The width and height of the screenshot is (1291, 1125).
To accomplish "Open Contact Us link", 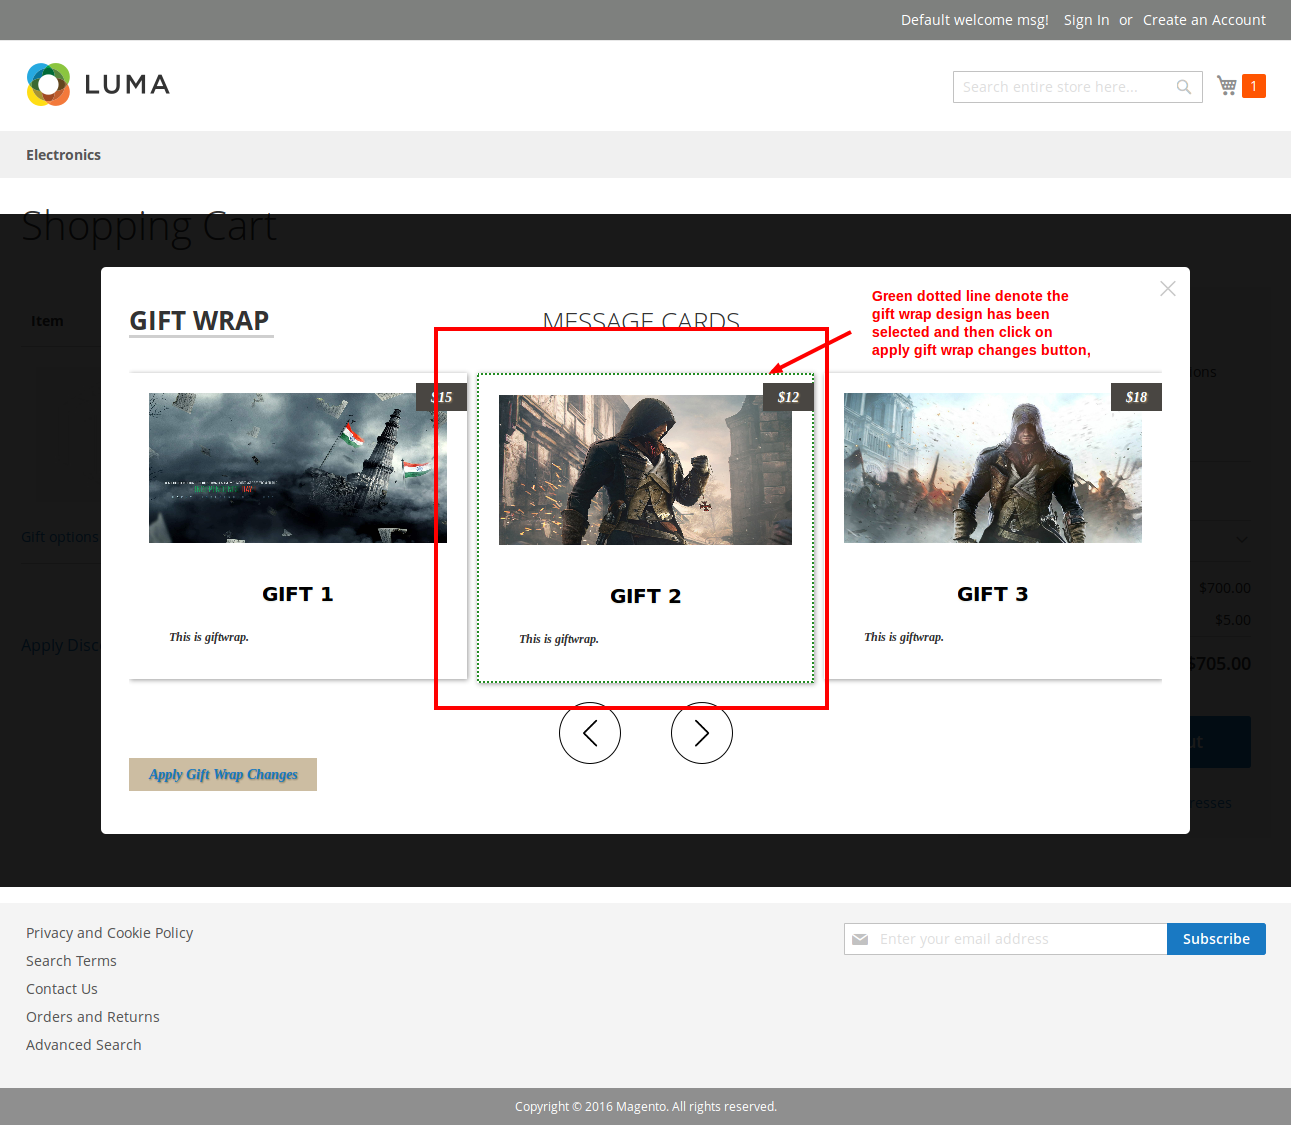I will (x=62, y=989).
